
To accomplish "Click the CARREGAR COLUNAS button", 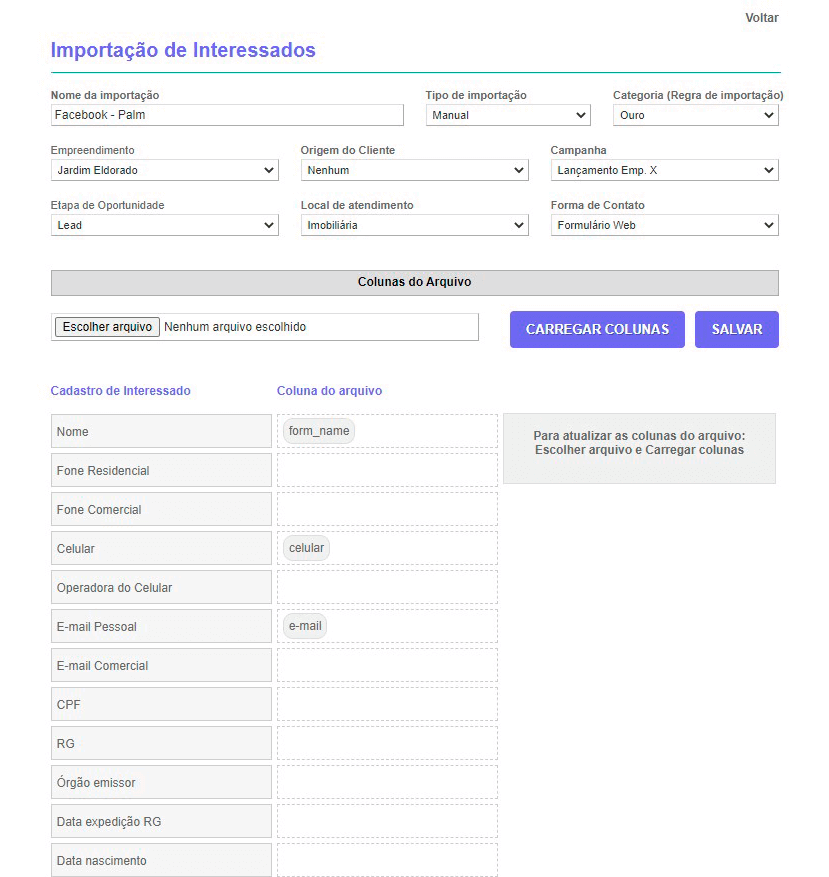I will coord(597,329).
